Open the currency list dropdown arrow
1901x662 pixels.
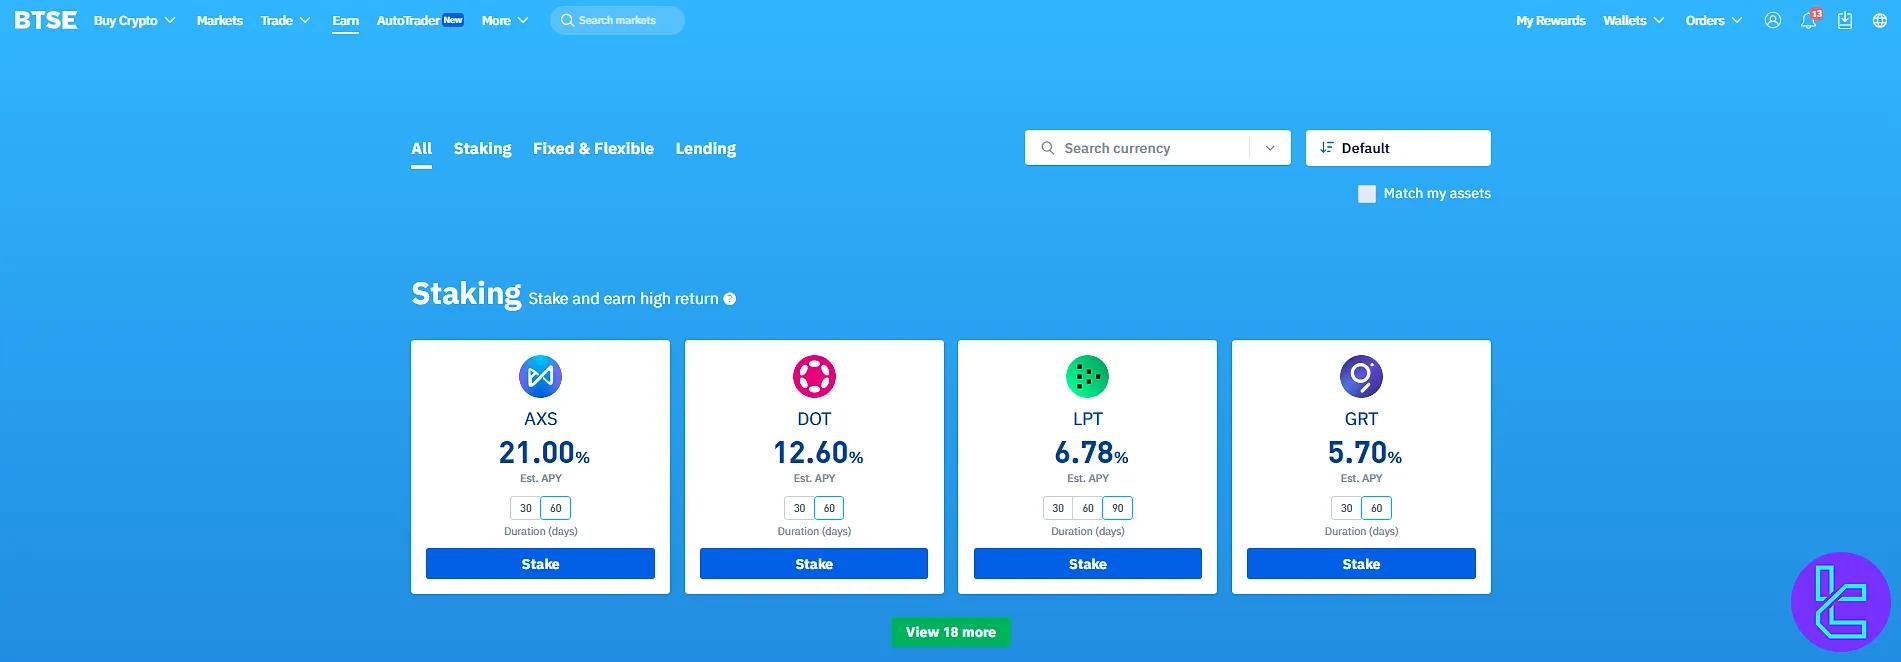pos(1270,148)
